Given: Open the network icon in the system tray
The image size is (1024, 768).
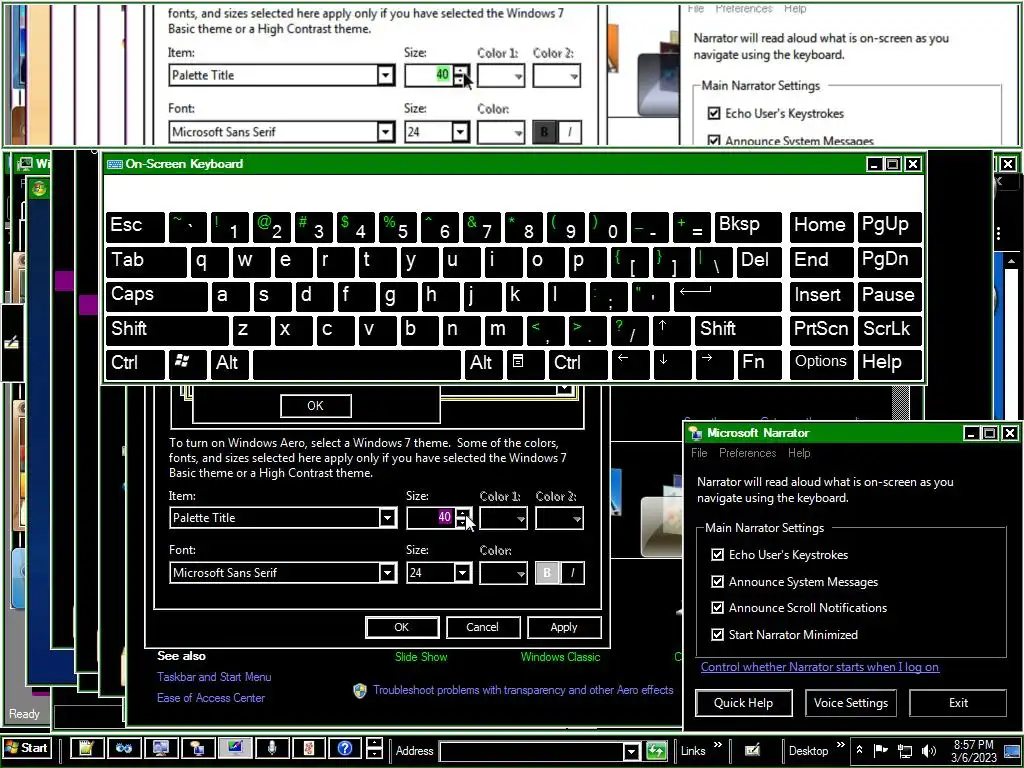Looking at the screenshot, I should tap(904, 751).
